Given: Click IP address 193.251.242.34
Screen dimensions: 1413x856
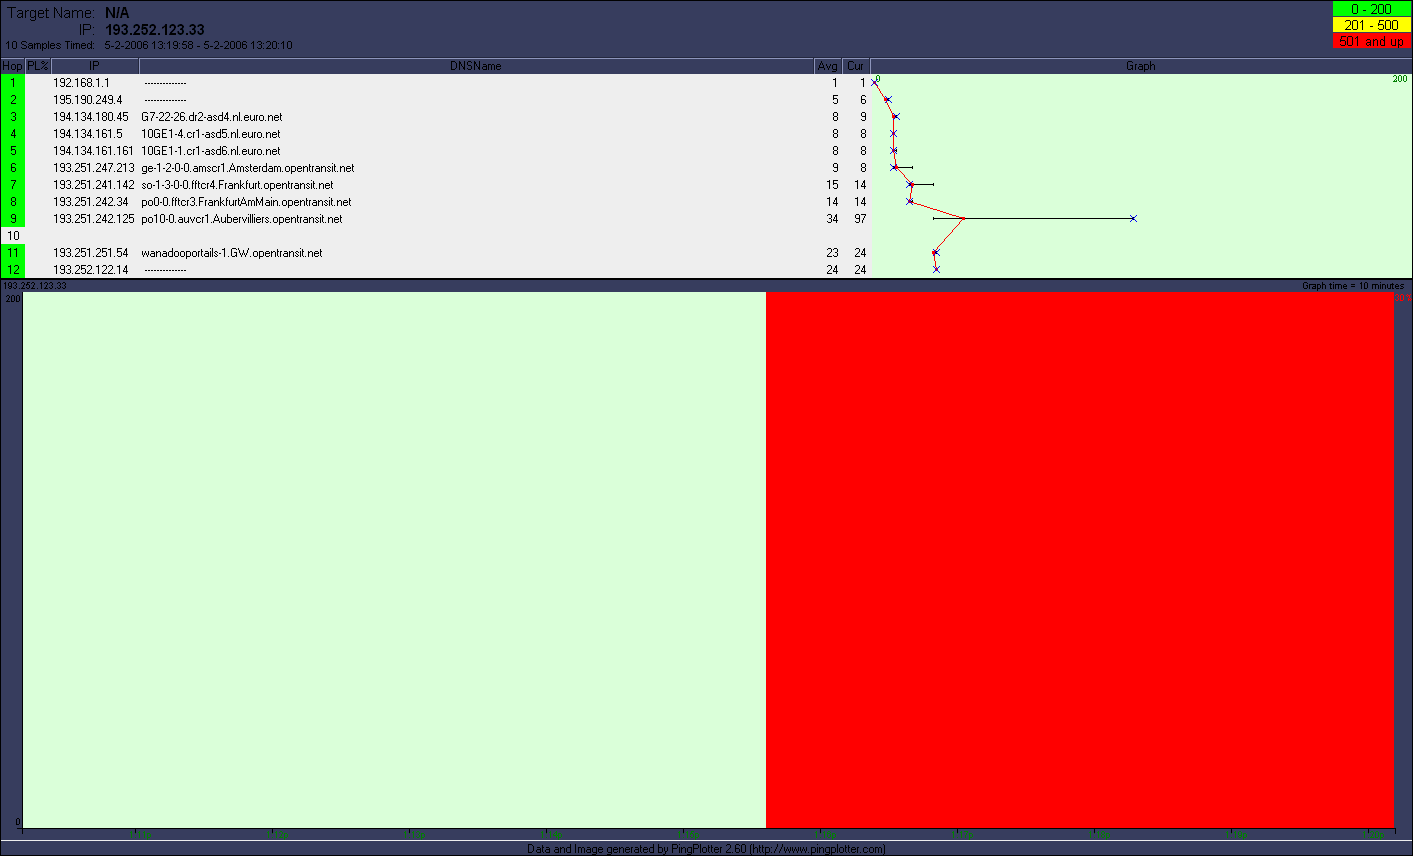Looking at the screenshot, I should coord(91,202).
